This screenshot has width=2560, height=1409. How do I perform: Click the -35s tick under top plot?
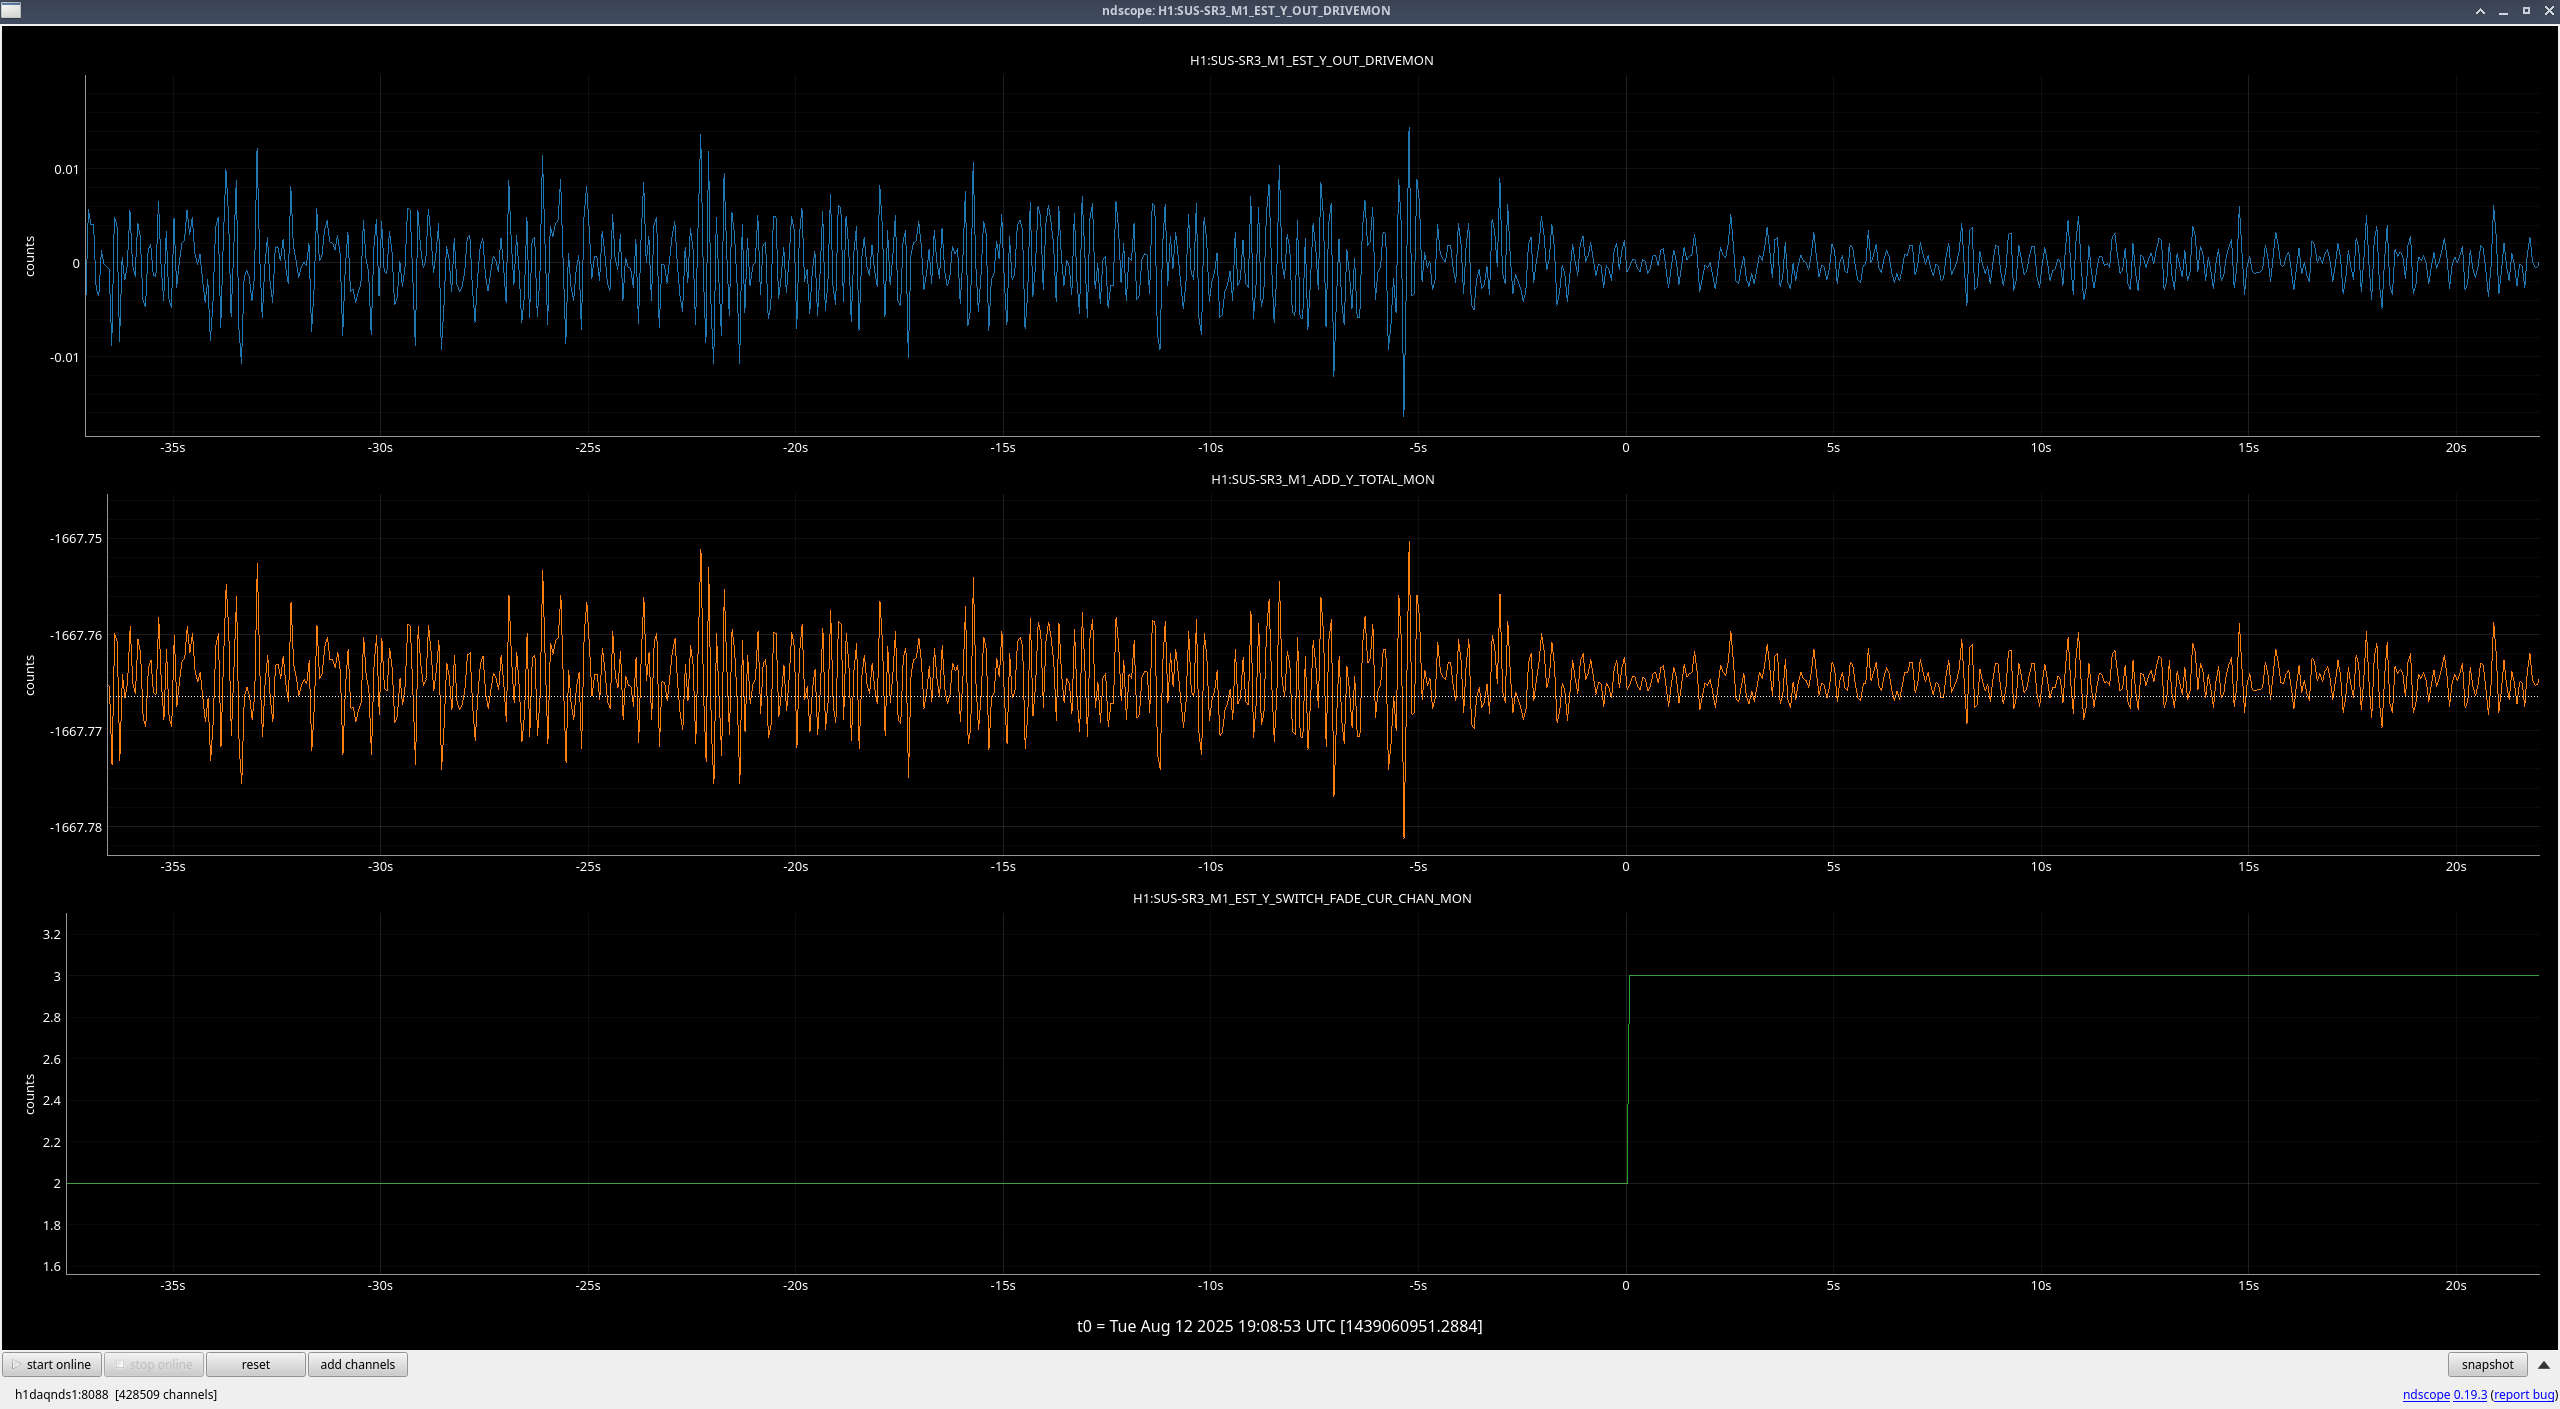(173, 448)
